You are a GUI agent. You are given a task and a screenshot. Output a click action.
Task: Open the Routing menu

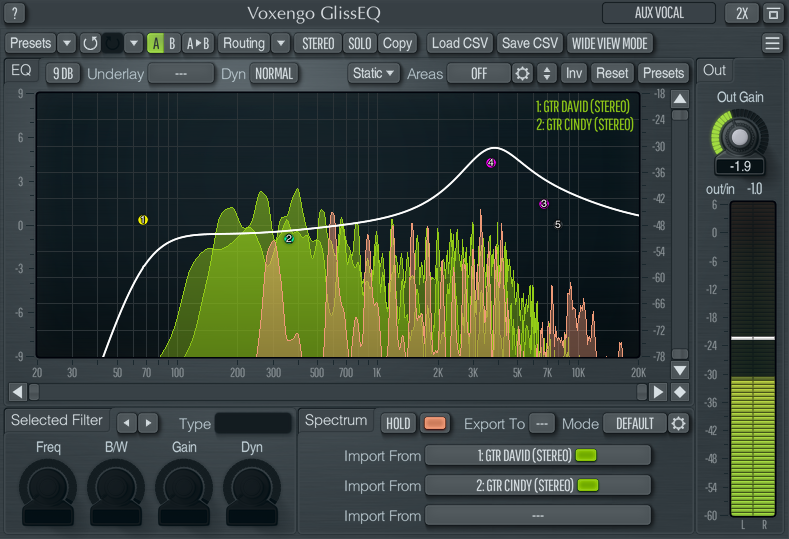point(244,43)
